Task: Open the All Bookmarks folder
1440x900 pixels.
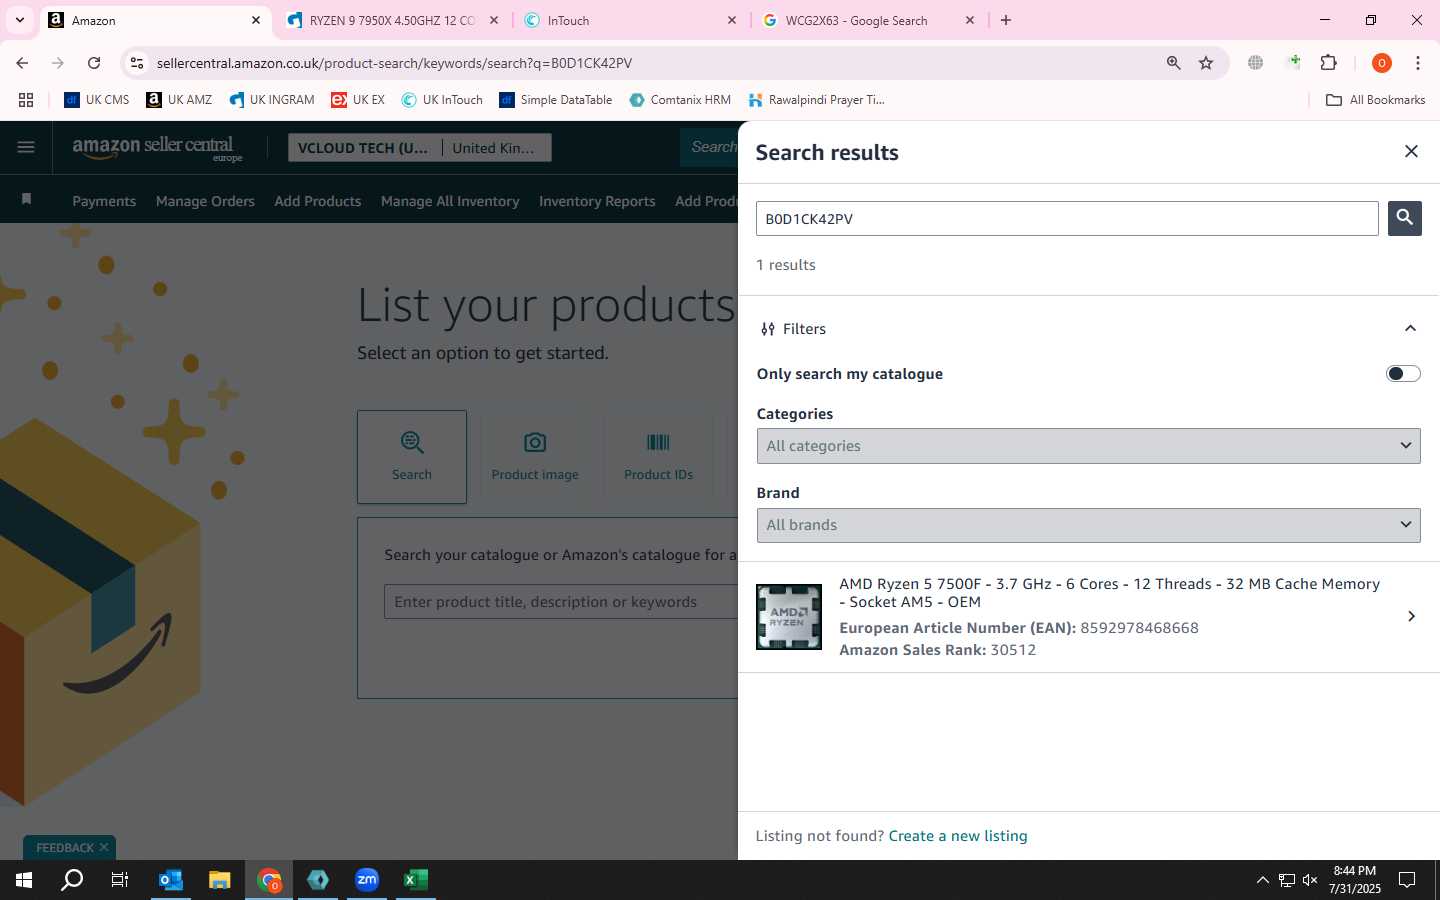Action: [x=1375, y=100]
